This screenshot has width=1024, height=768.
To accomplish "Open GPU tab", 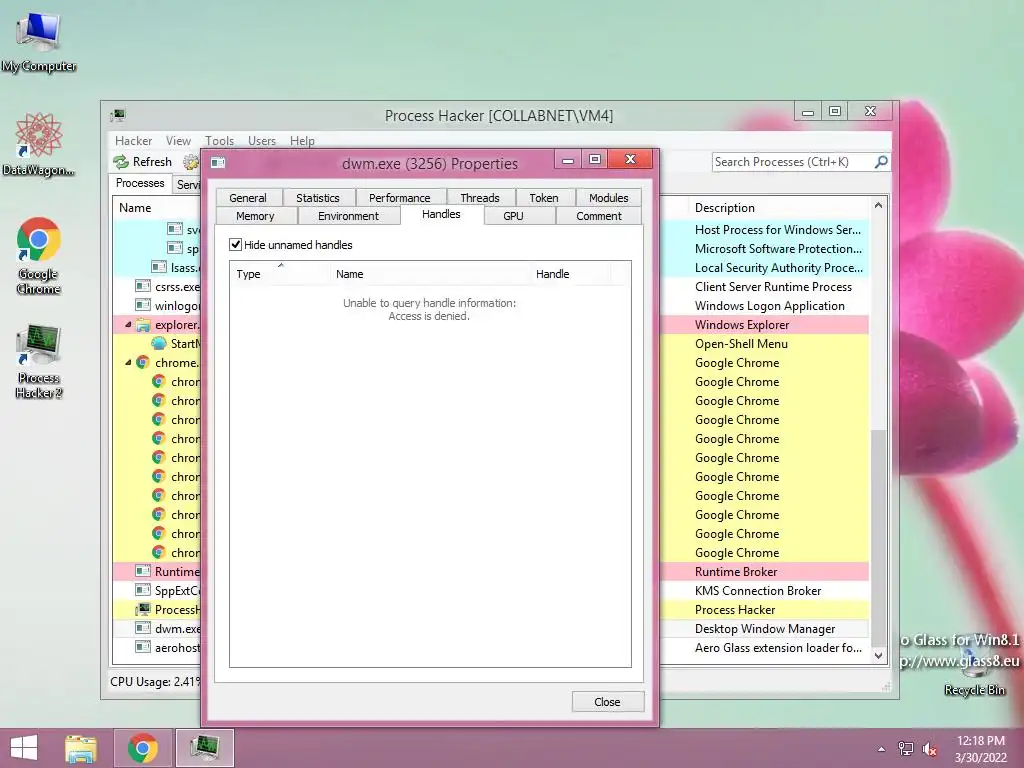I will click(513, 216).
